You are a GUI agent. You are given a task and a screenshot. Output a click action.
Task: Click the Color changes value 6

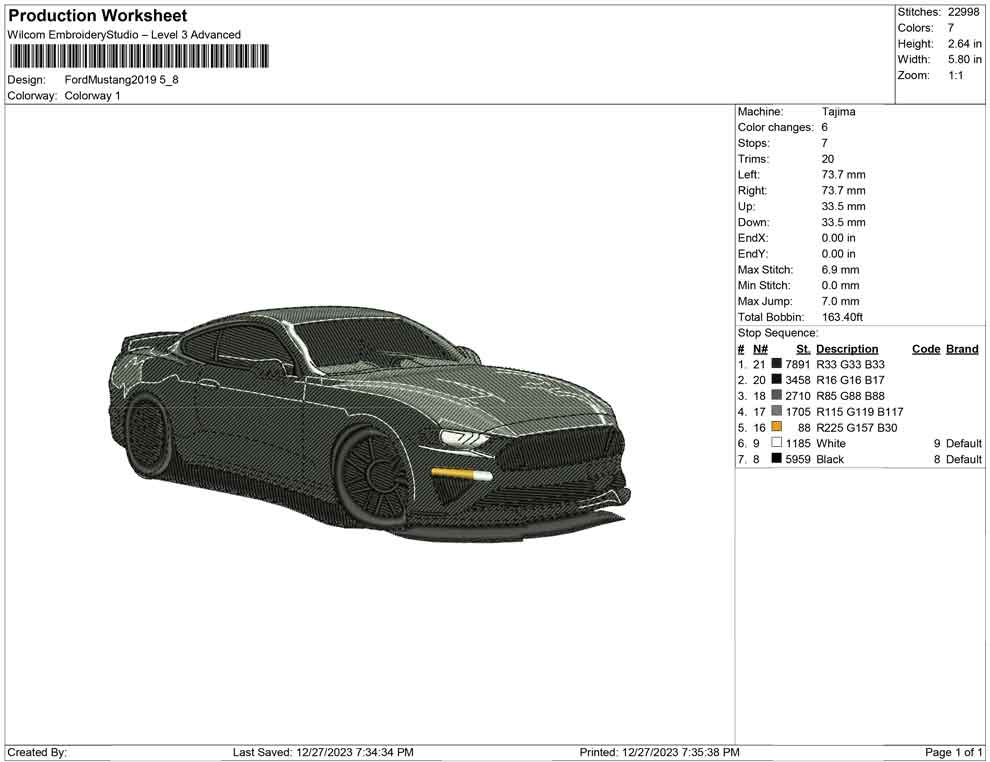coord(825,128)
